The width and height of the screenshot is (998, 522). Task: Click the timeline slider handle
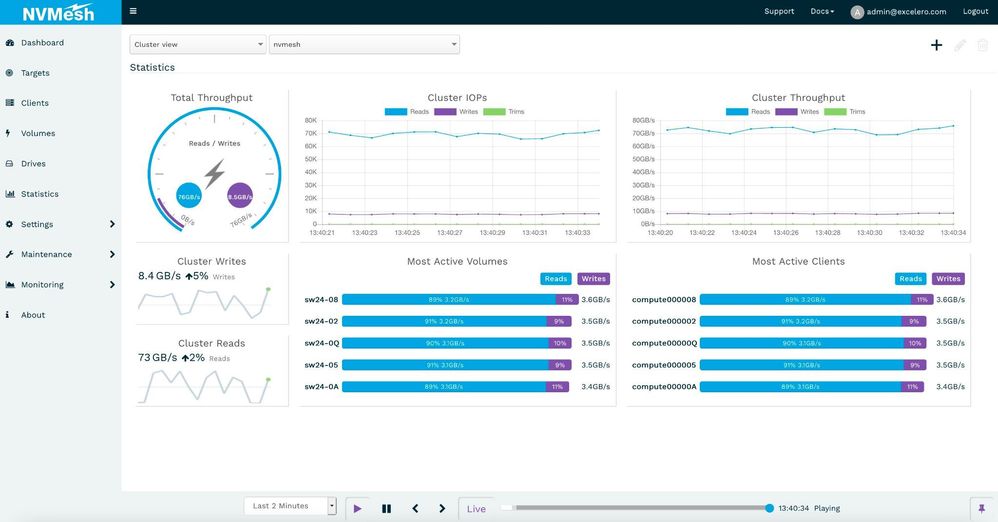[769, 508]
